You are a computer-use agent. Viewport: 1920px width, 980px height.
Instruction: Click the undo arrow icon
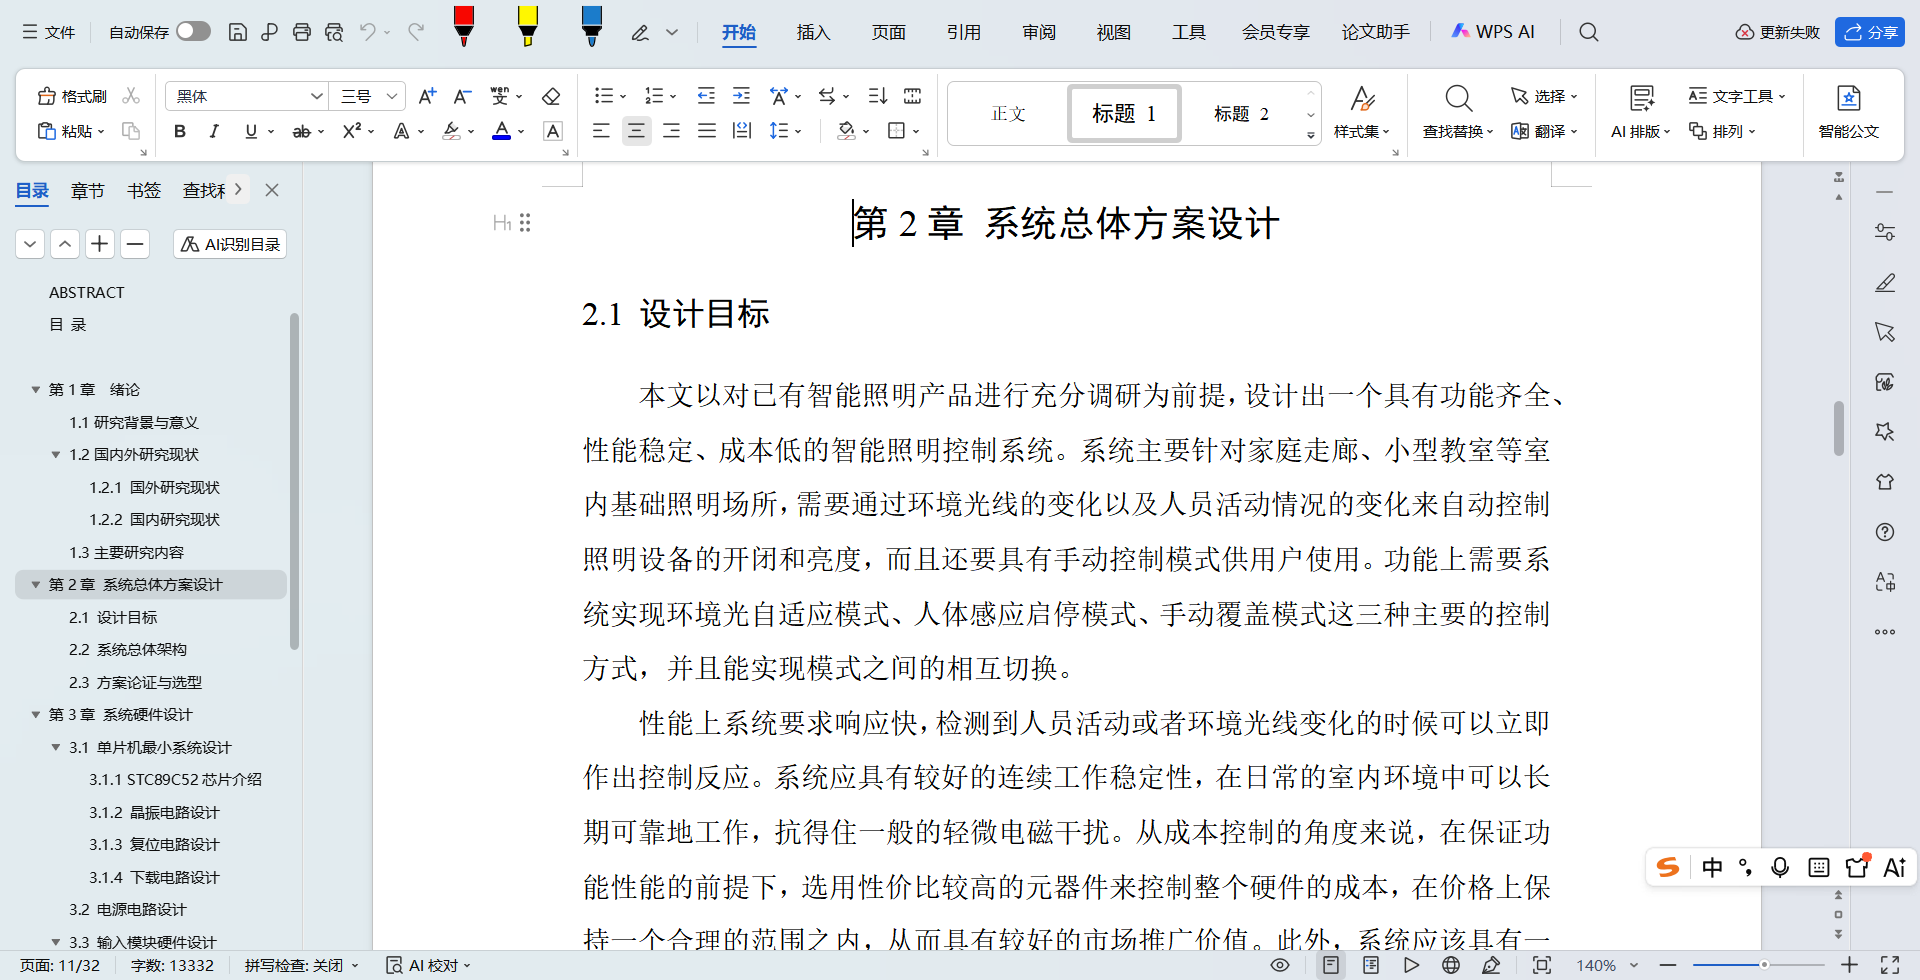367,32
